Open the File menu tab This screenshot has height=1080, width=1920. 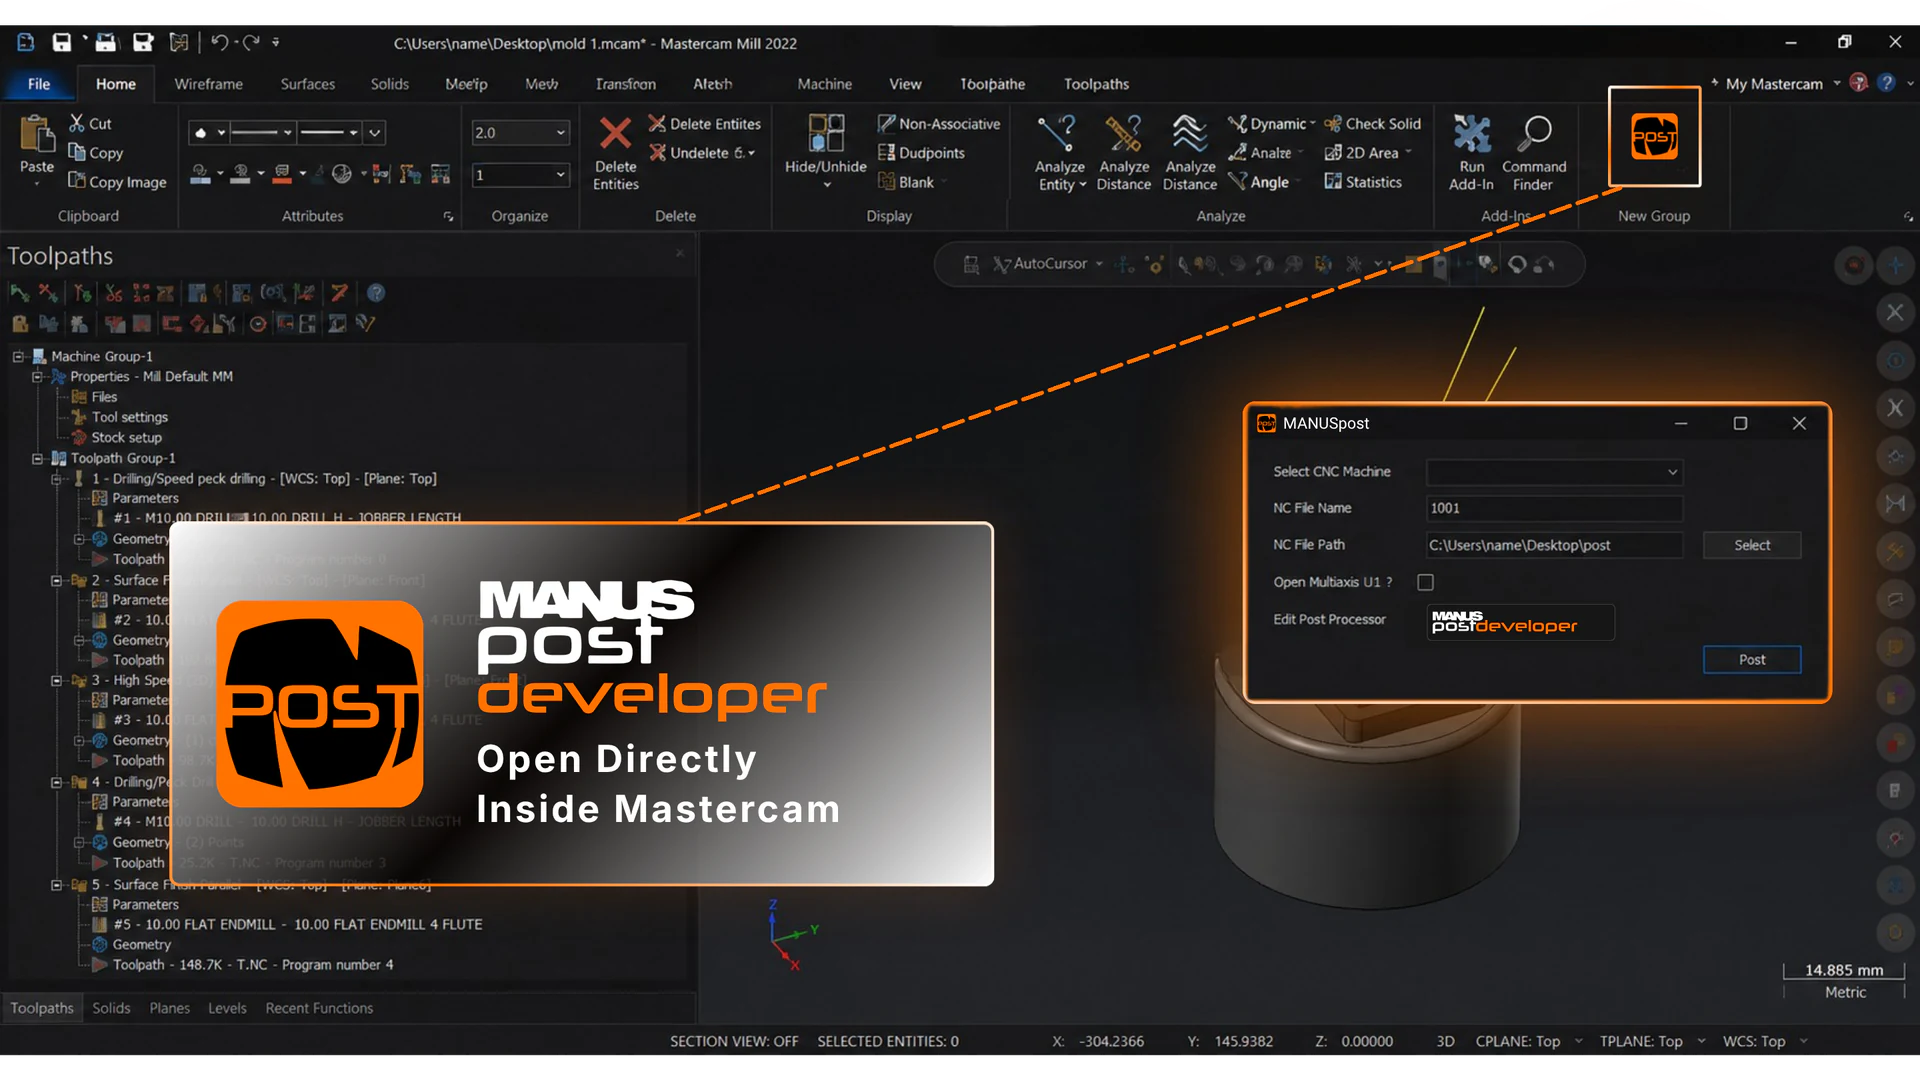(x=39, y=84)
